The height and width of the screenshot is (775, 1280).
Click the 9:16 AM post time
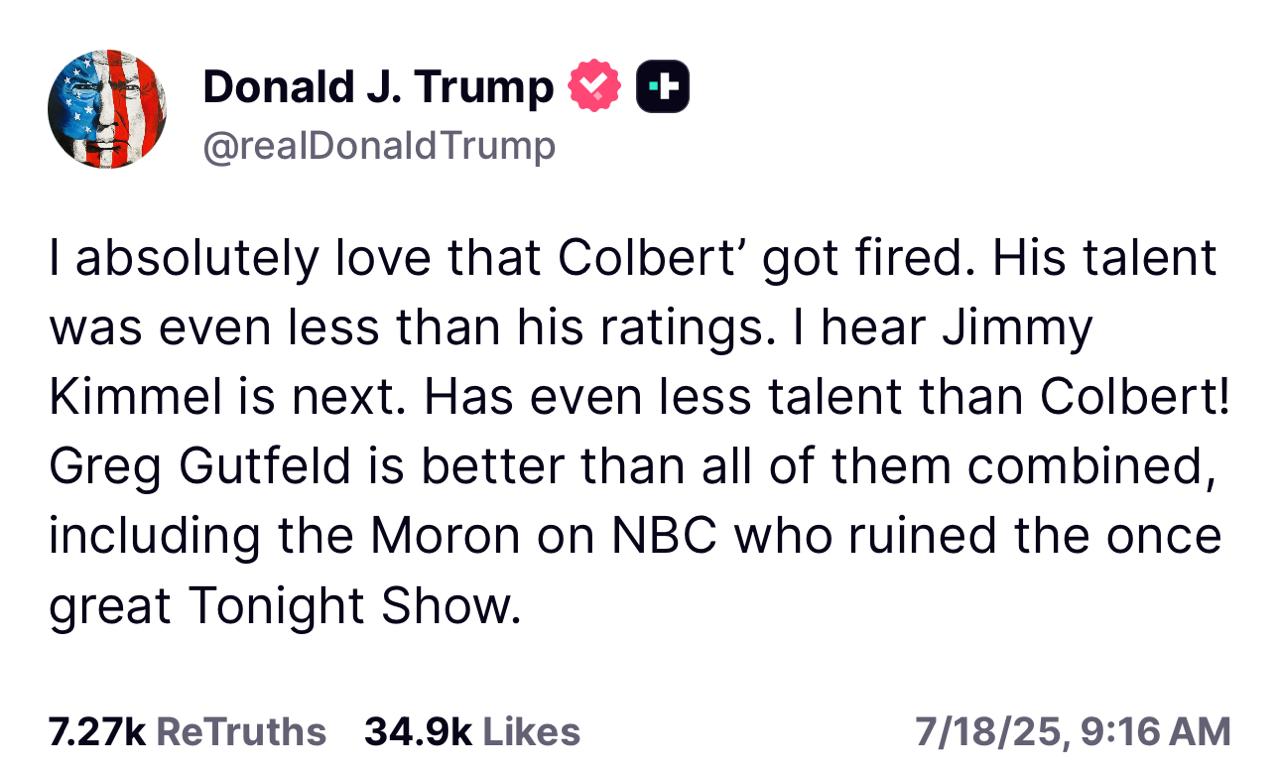coord(1155,732)
